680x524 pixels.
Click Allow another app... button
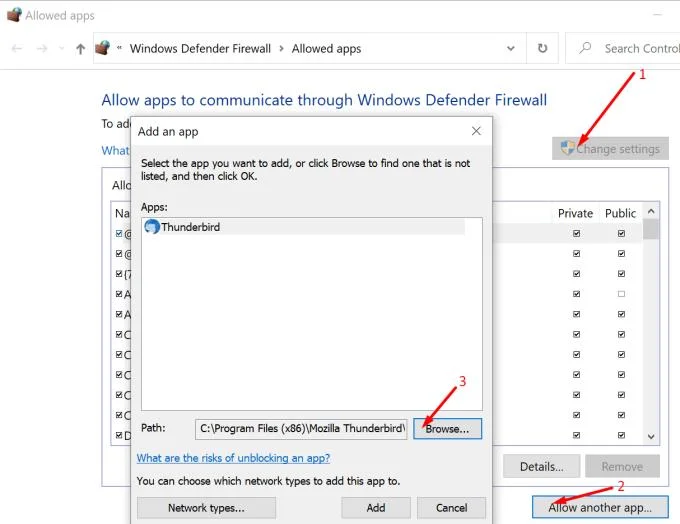600,508
